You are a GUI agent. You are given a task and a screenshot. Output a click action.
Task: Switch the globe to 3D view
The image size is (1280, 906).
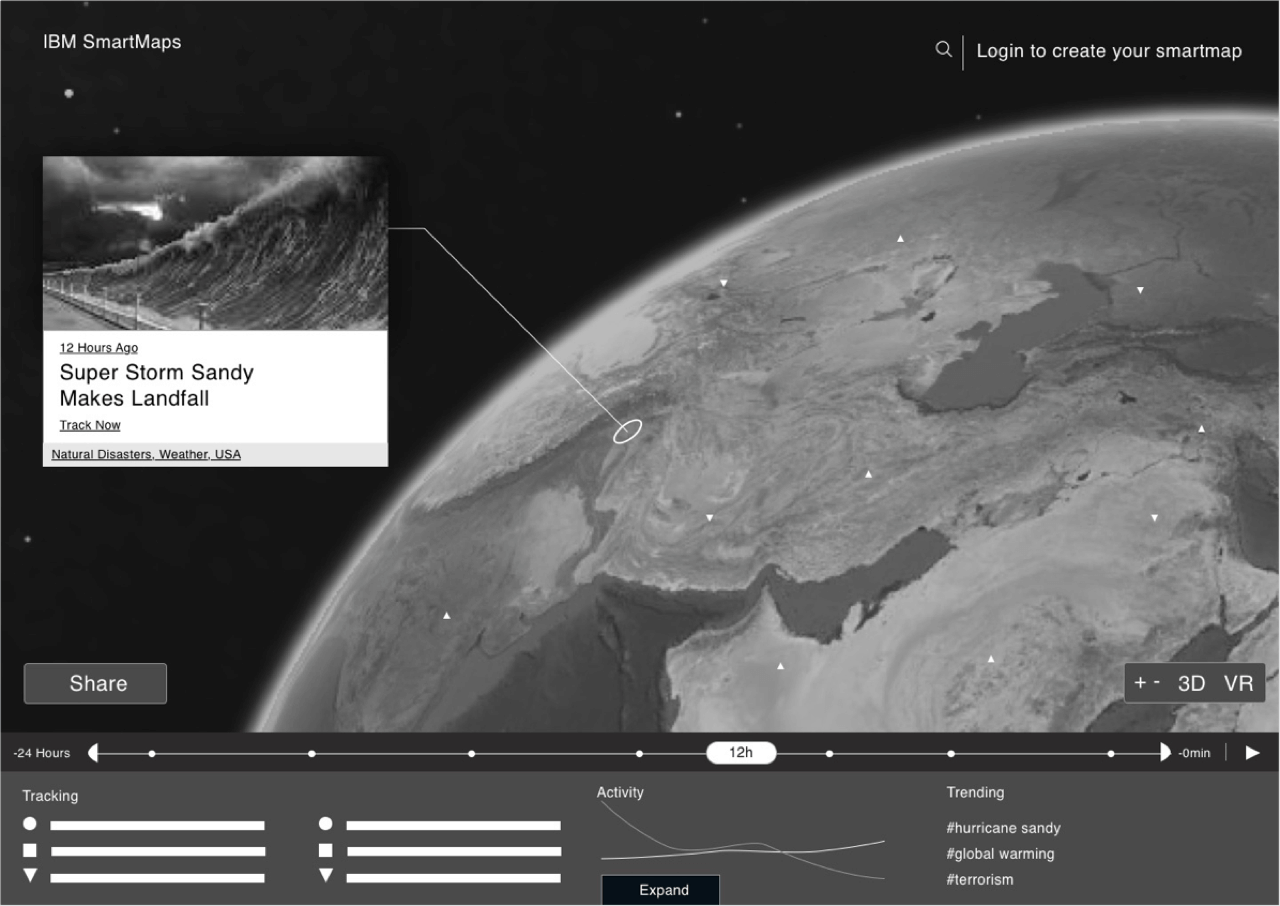[x=1191, y=683]
